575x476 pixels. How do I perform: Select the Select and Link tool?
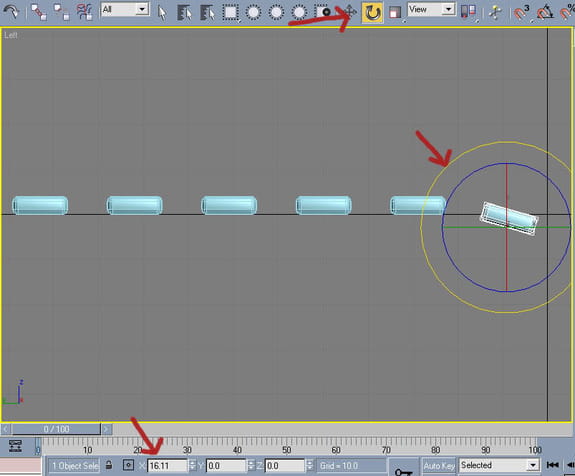(x=39, y=12)
